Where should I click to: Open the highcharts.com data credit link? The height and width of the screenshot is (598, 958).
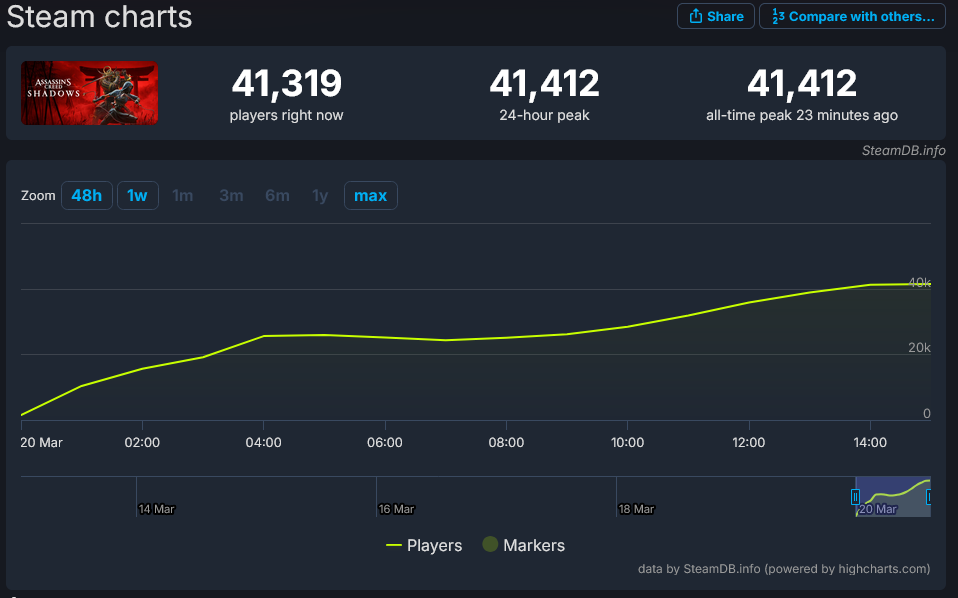(784, 569)
